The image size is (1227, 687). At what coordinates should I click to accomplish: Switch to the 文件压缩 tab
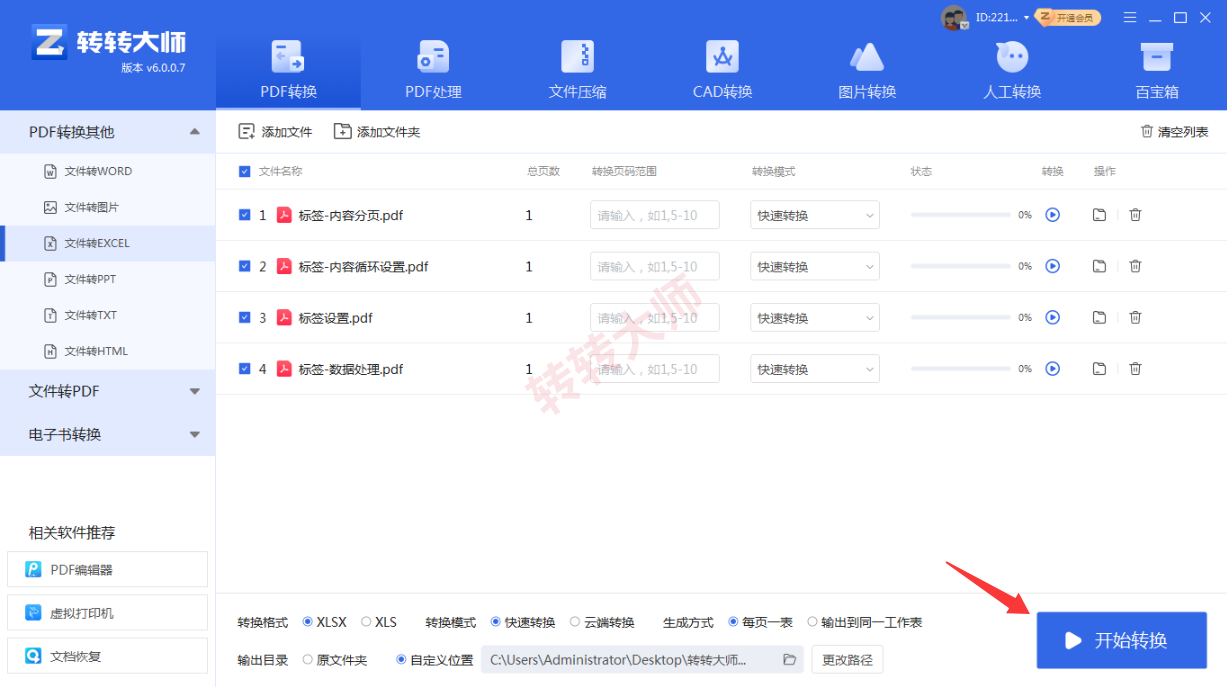click(x=578, y=68)
